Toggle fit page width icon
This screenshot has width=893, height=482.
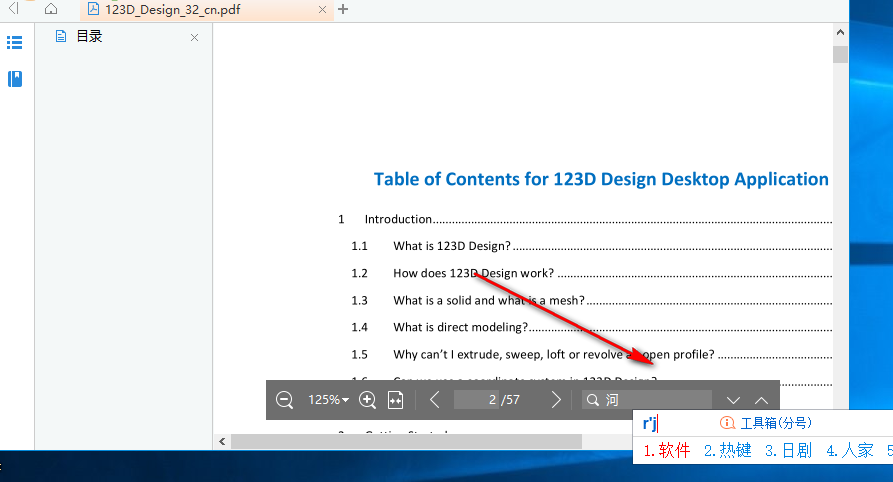click(395, 400)
